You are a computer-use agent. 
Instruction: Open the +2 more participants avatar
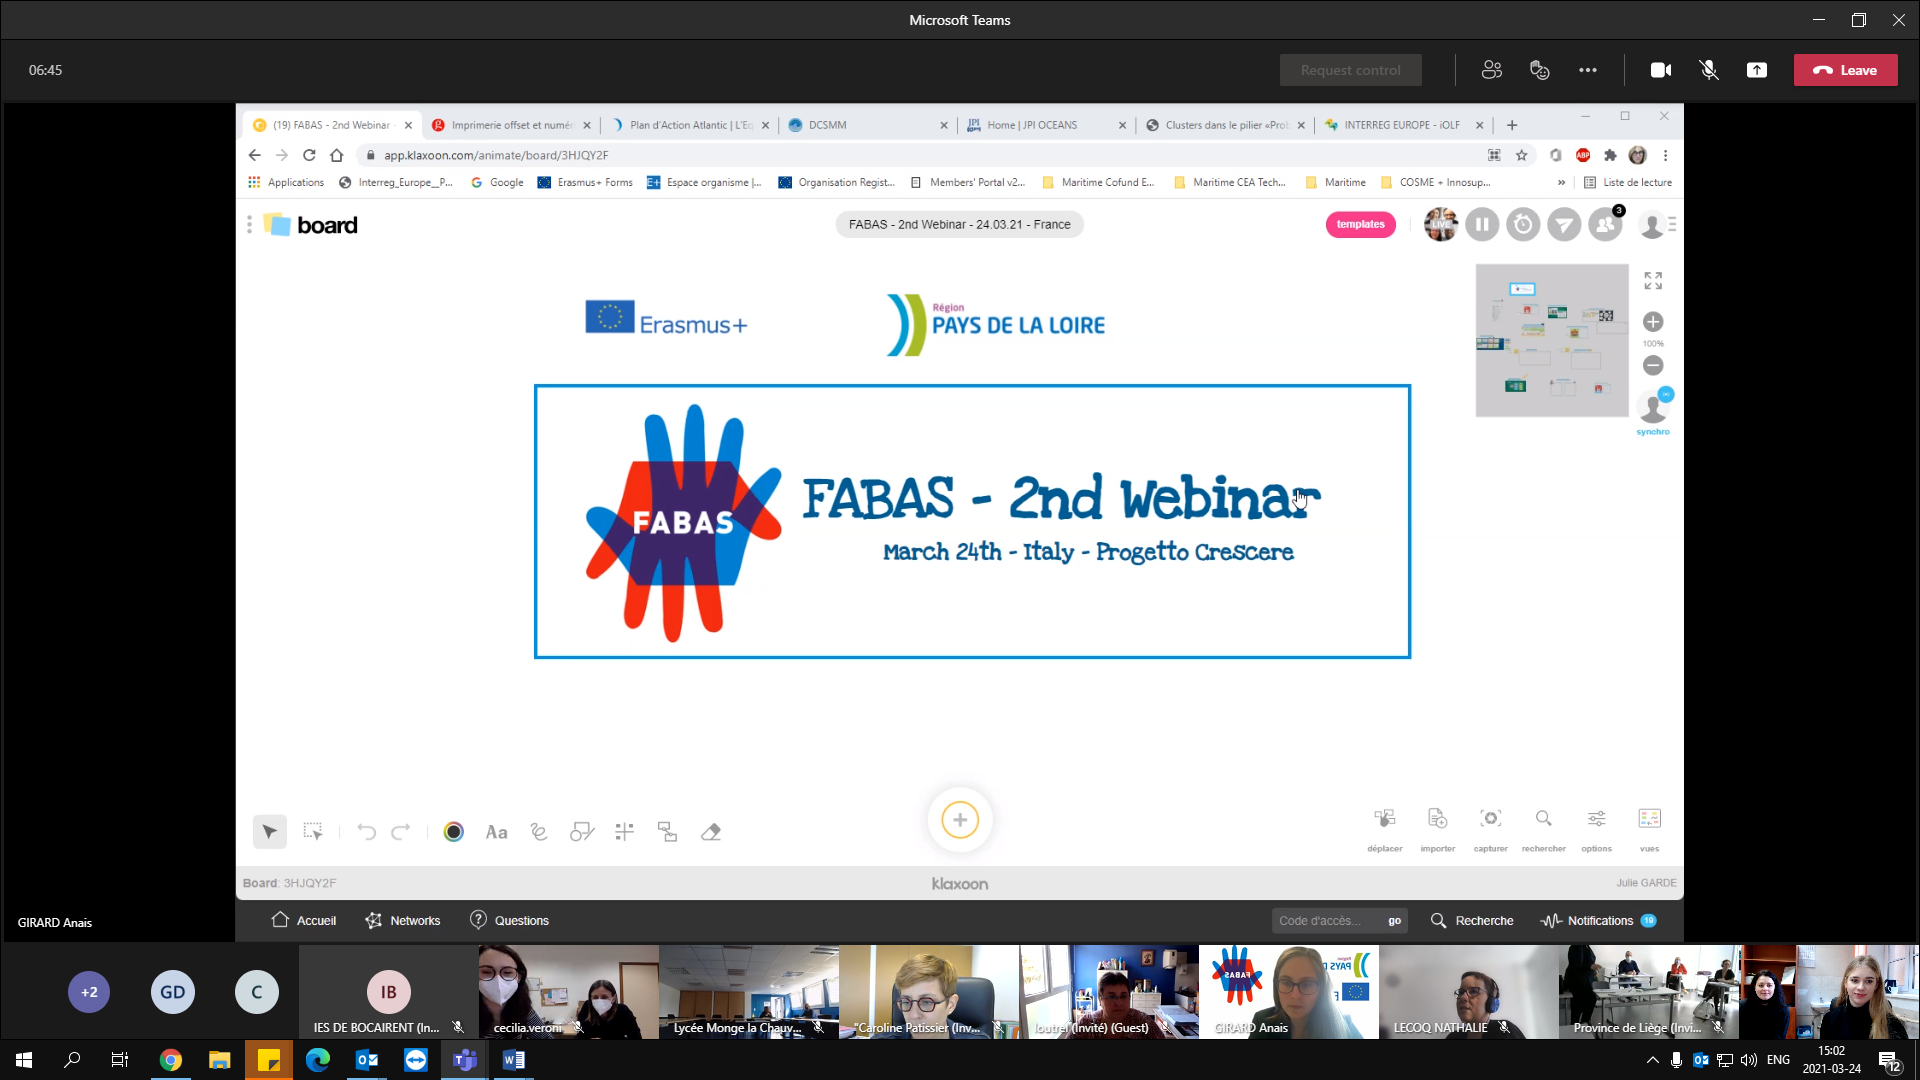89,992
